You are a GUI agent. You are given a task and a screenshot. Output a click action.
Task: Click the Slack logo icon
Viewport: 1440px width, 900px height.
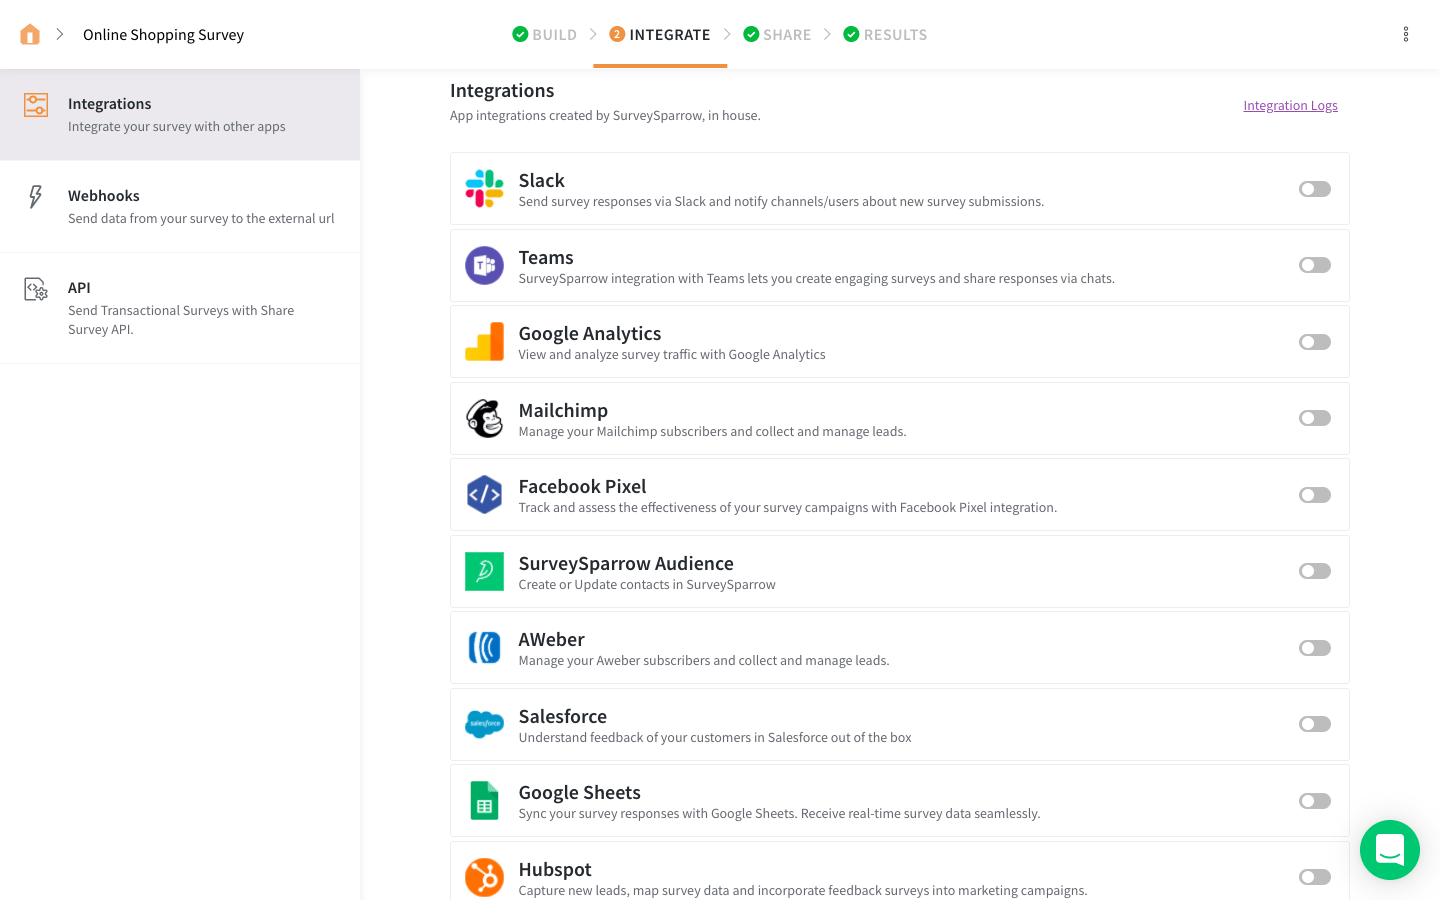point(484,188)
